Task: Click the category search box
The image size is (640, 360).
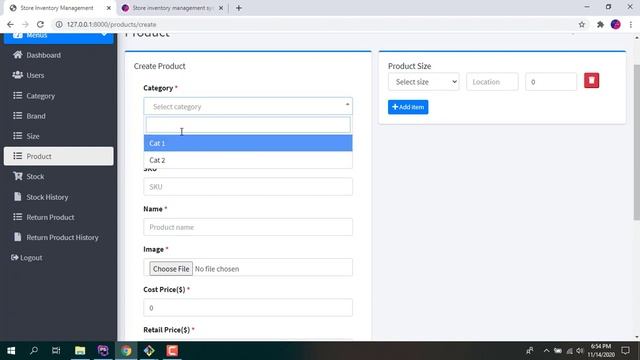Action: click(x=248, y=125)
